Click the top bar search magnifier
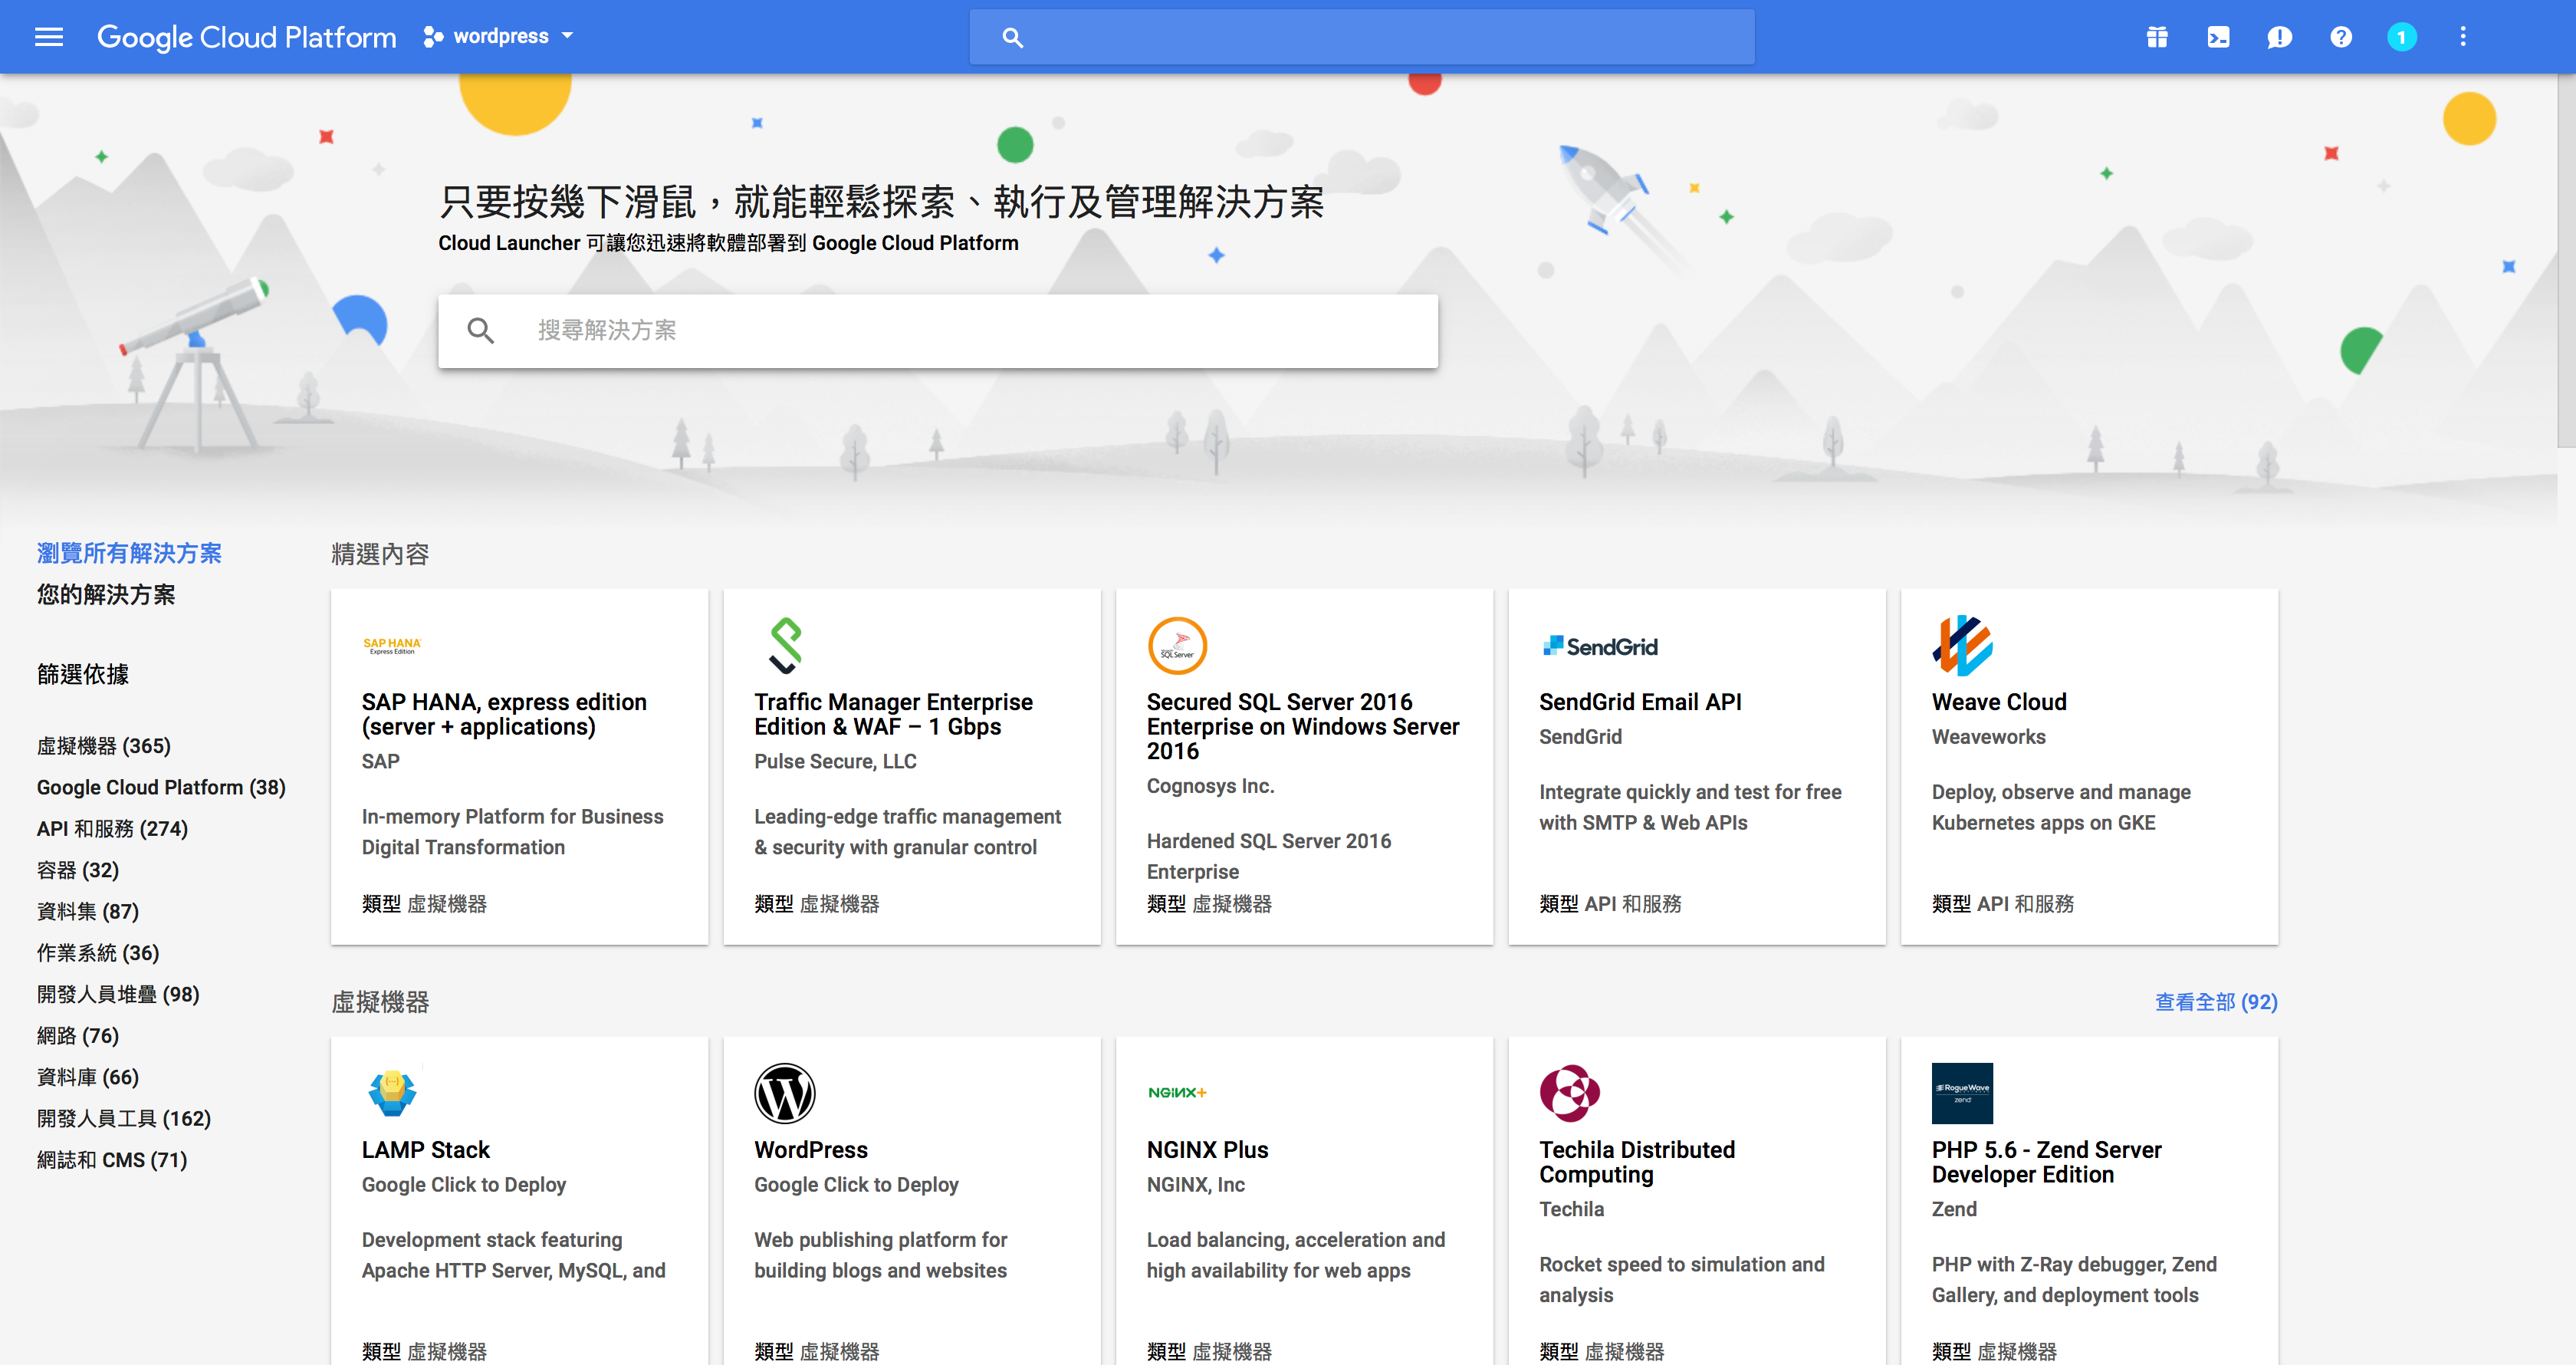Screen dimensions: 2576x1365 [1012, 38]
